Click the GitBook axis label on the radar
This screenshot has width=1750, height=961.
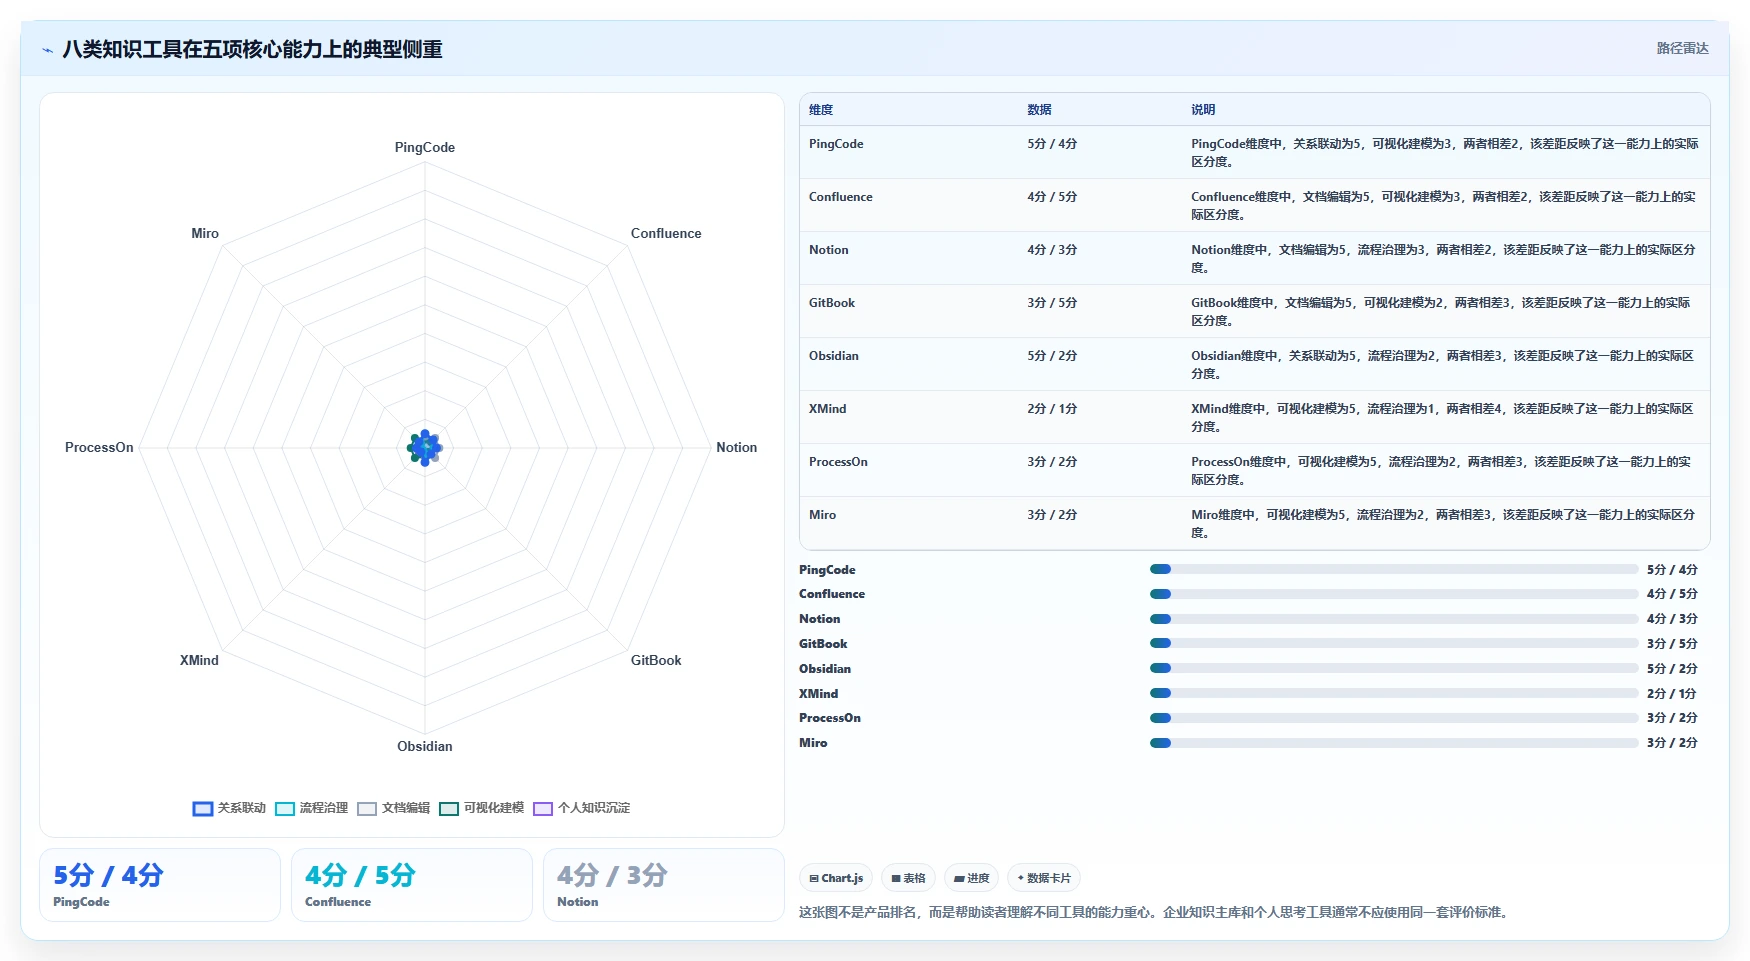click(656, 661)
